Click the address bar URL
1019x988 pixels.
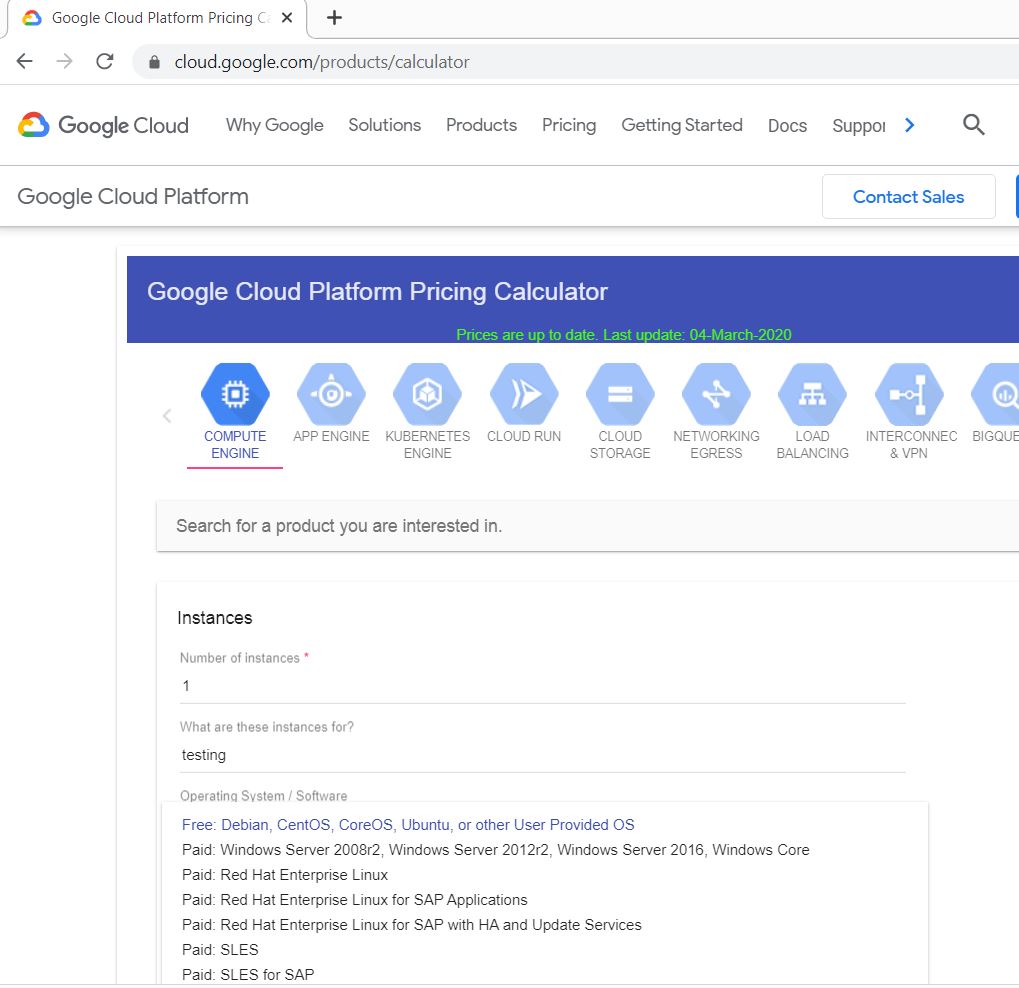click(322, 62)
